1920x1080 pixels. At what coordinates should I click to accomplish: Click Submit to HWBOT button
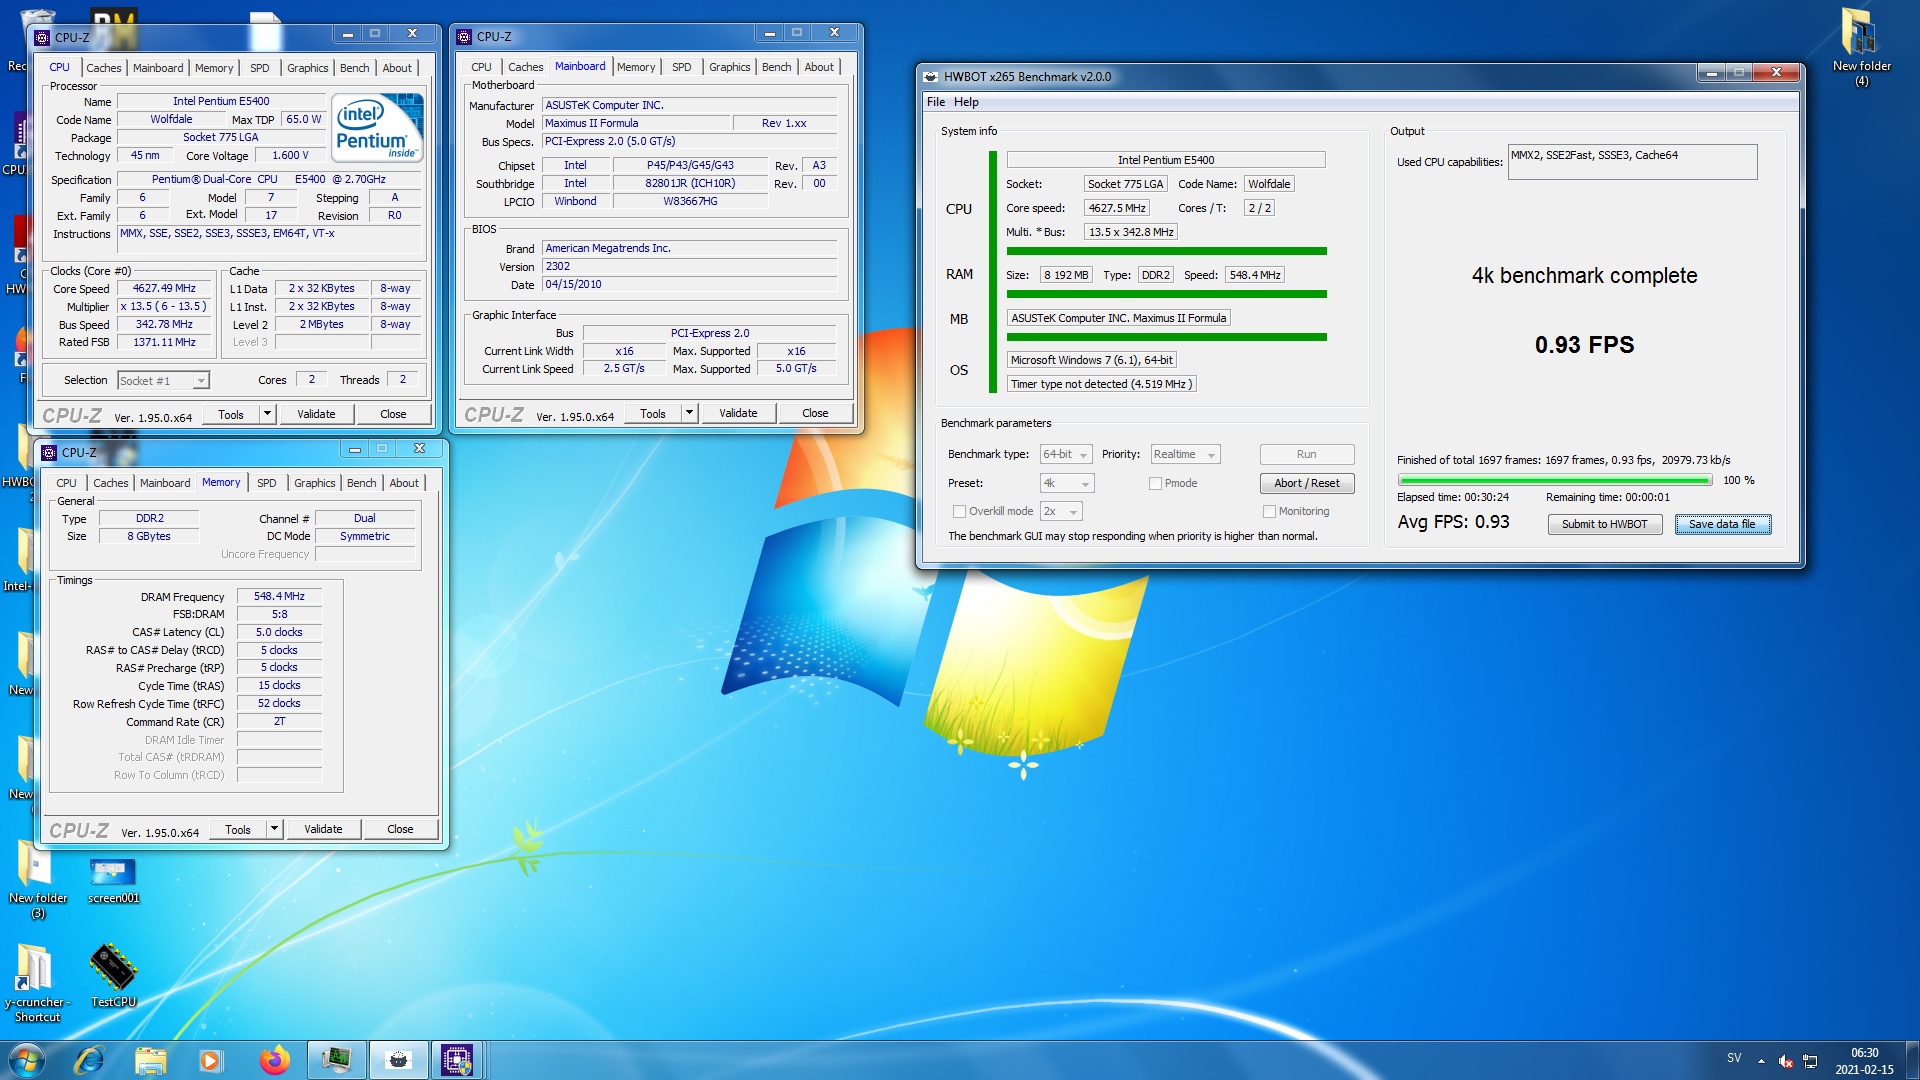click(1604, 524)
